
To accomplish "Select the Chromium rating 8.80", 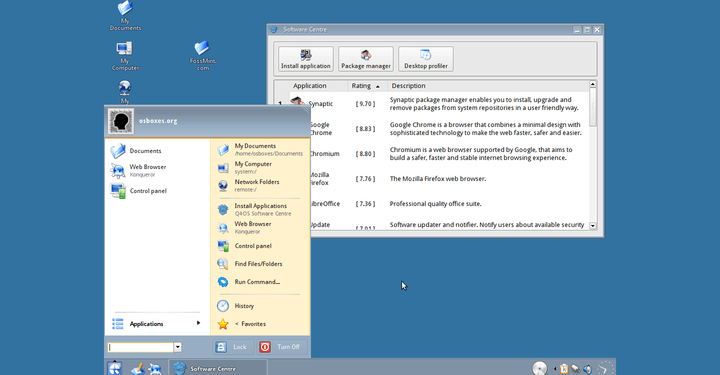I will pos(366,154).
